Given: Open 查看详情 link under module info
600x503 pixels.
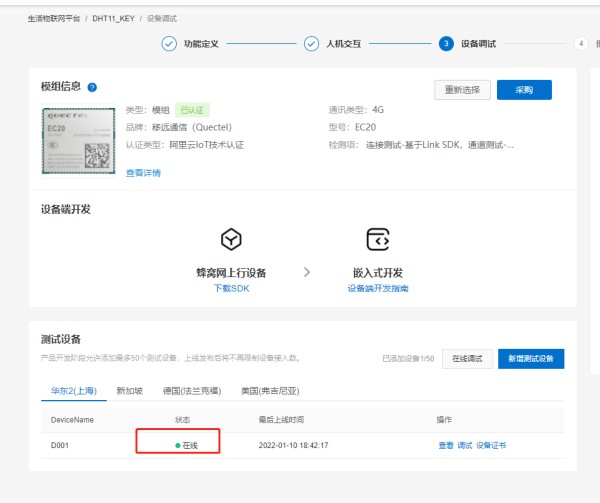Looking at the screenshot, I should pos(143,173).
